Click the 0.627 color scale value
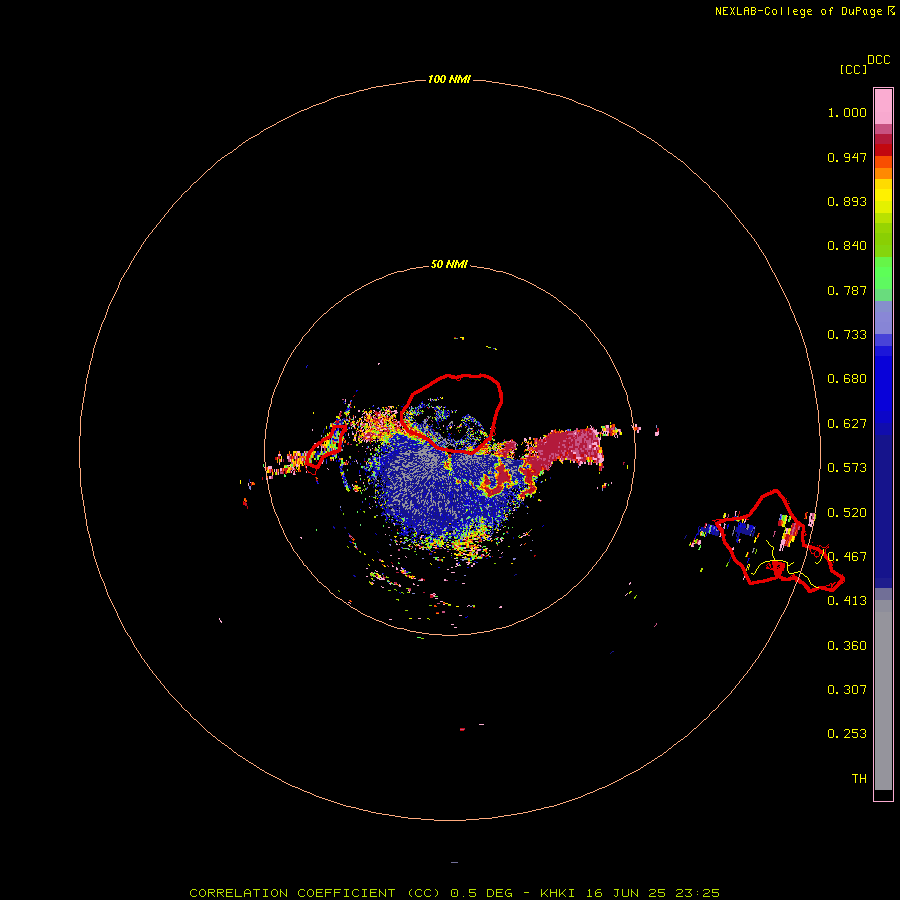The height and width of the screenshot is (900, 900). (x=847, y=424)
